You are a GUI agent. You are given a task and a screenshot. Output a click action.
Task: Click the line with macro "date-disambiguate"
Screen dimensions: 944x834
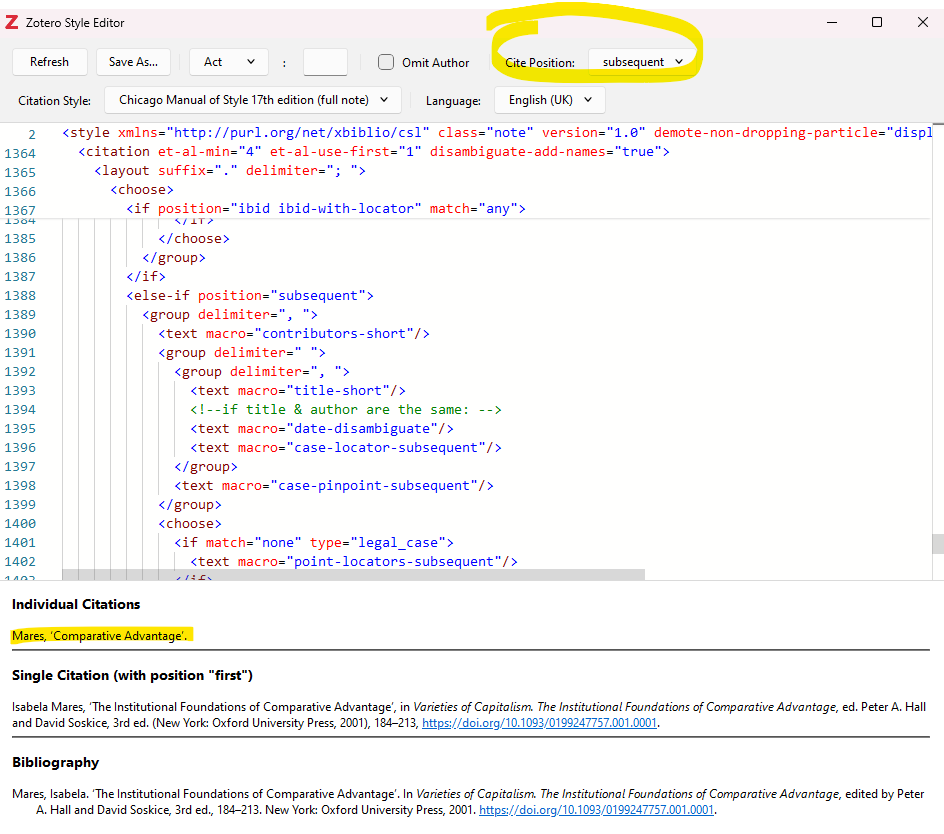tap(322, 429)
